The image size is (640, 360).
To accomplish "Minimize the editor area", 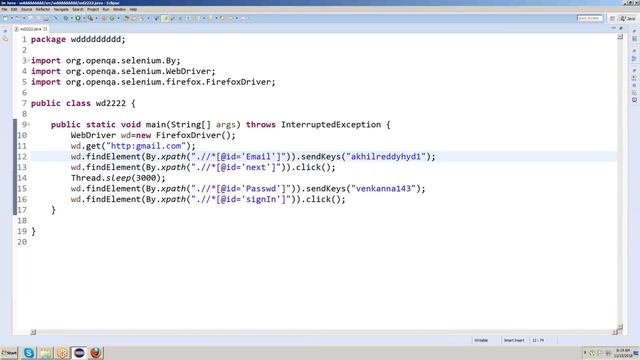I will pos(613,28).
